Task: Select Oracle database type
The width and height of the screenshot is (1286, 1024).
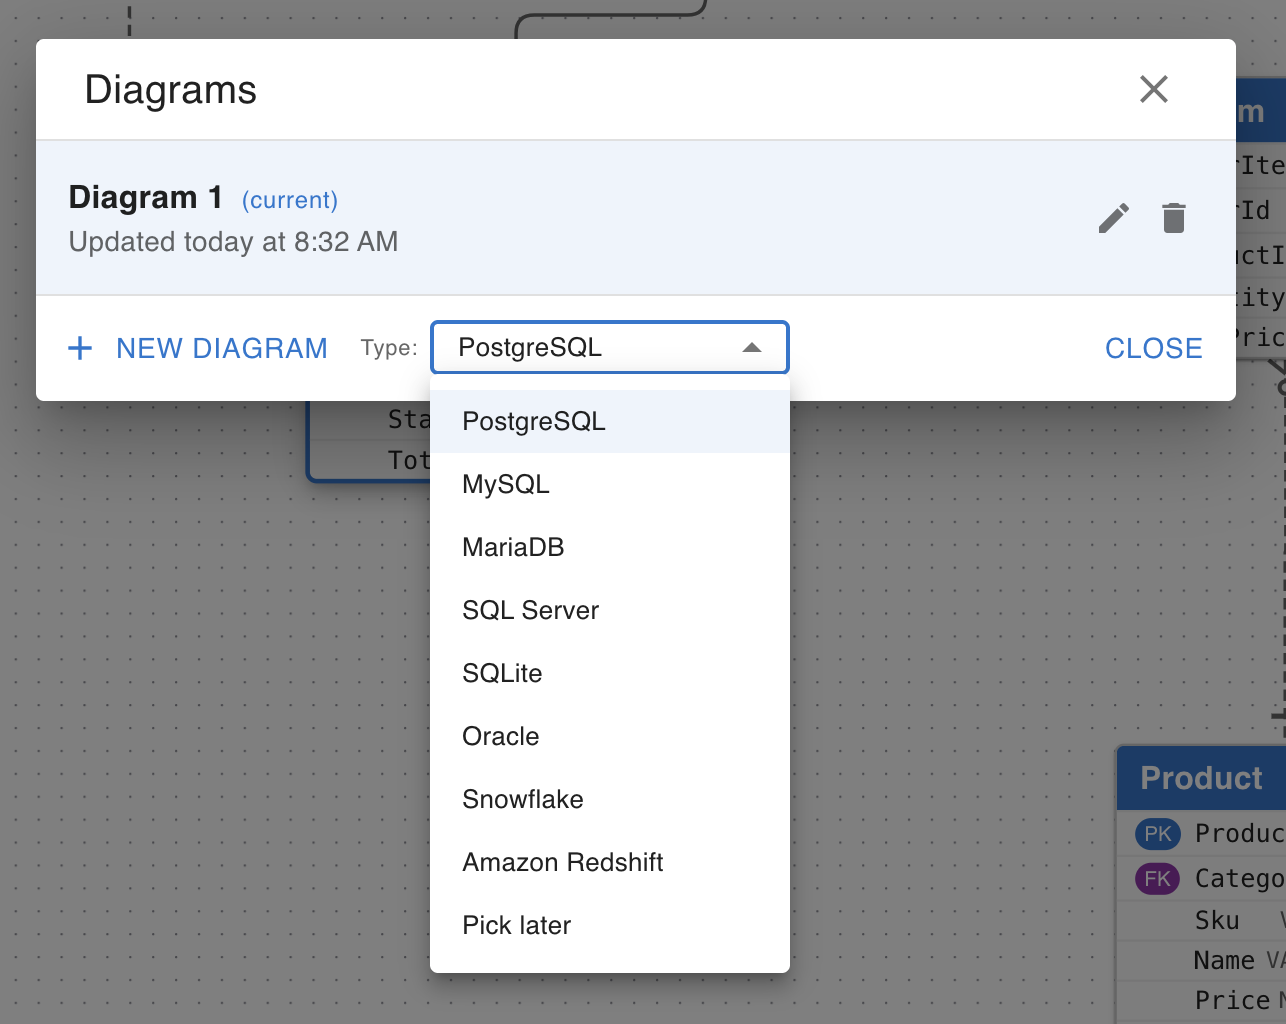Action: [x=610, y=736]
